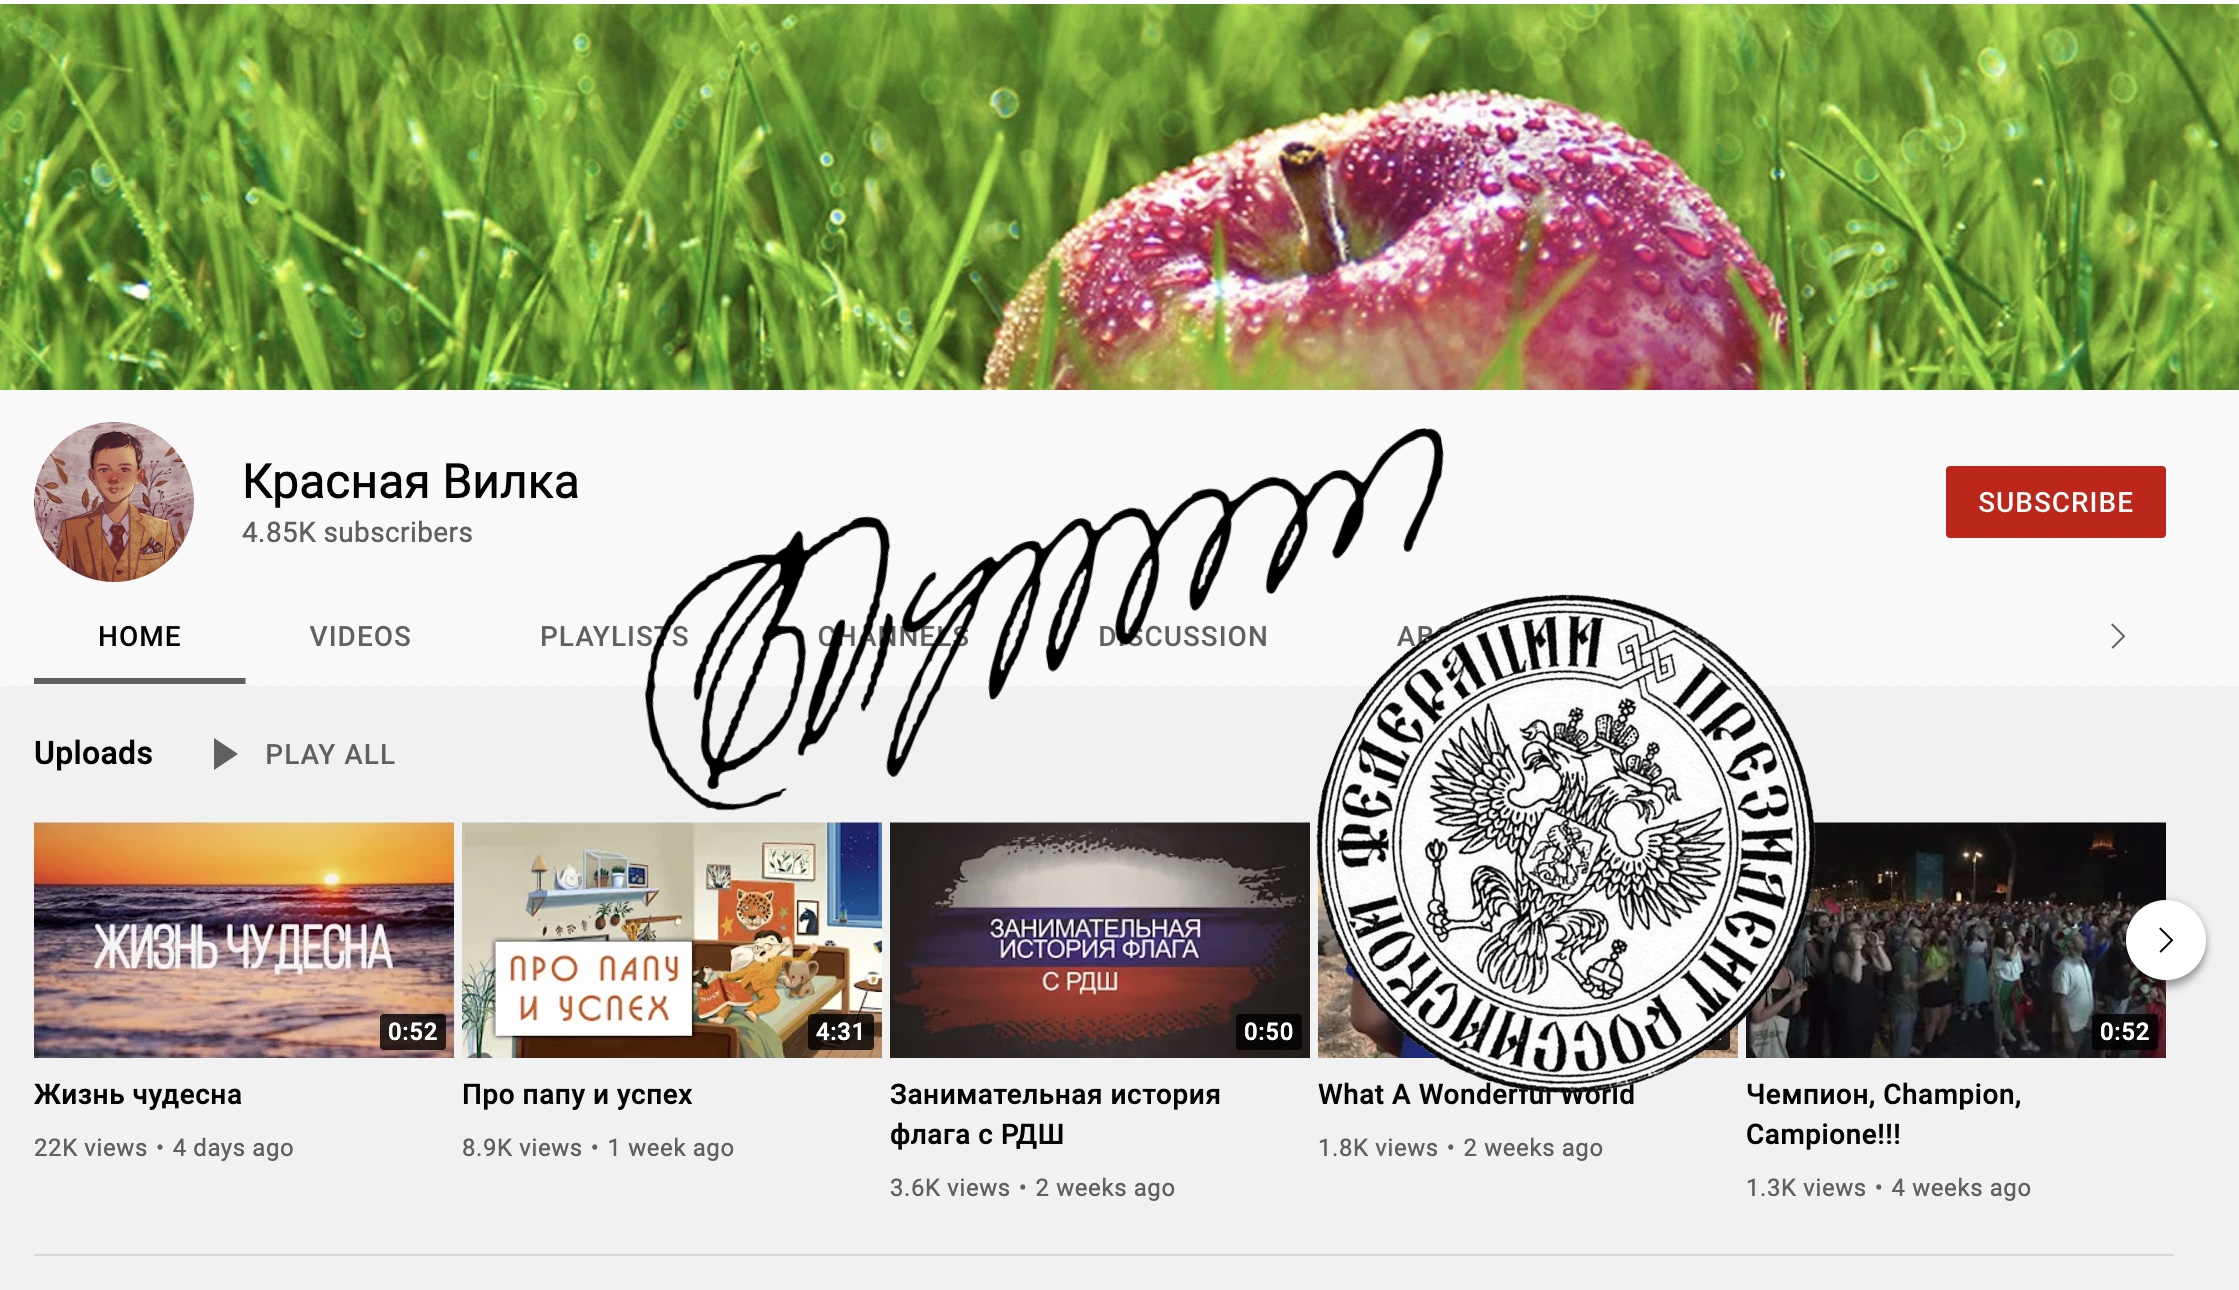The height and width of the screenshot is (1290, 2239).
Task: Play the flag history РДШ thumbnail
Action: click(1100, 940)
